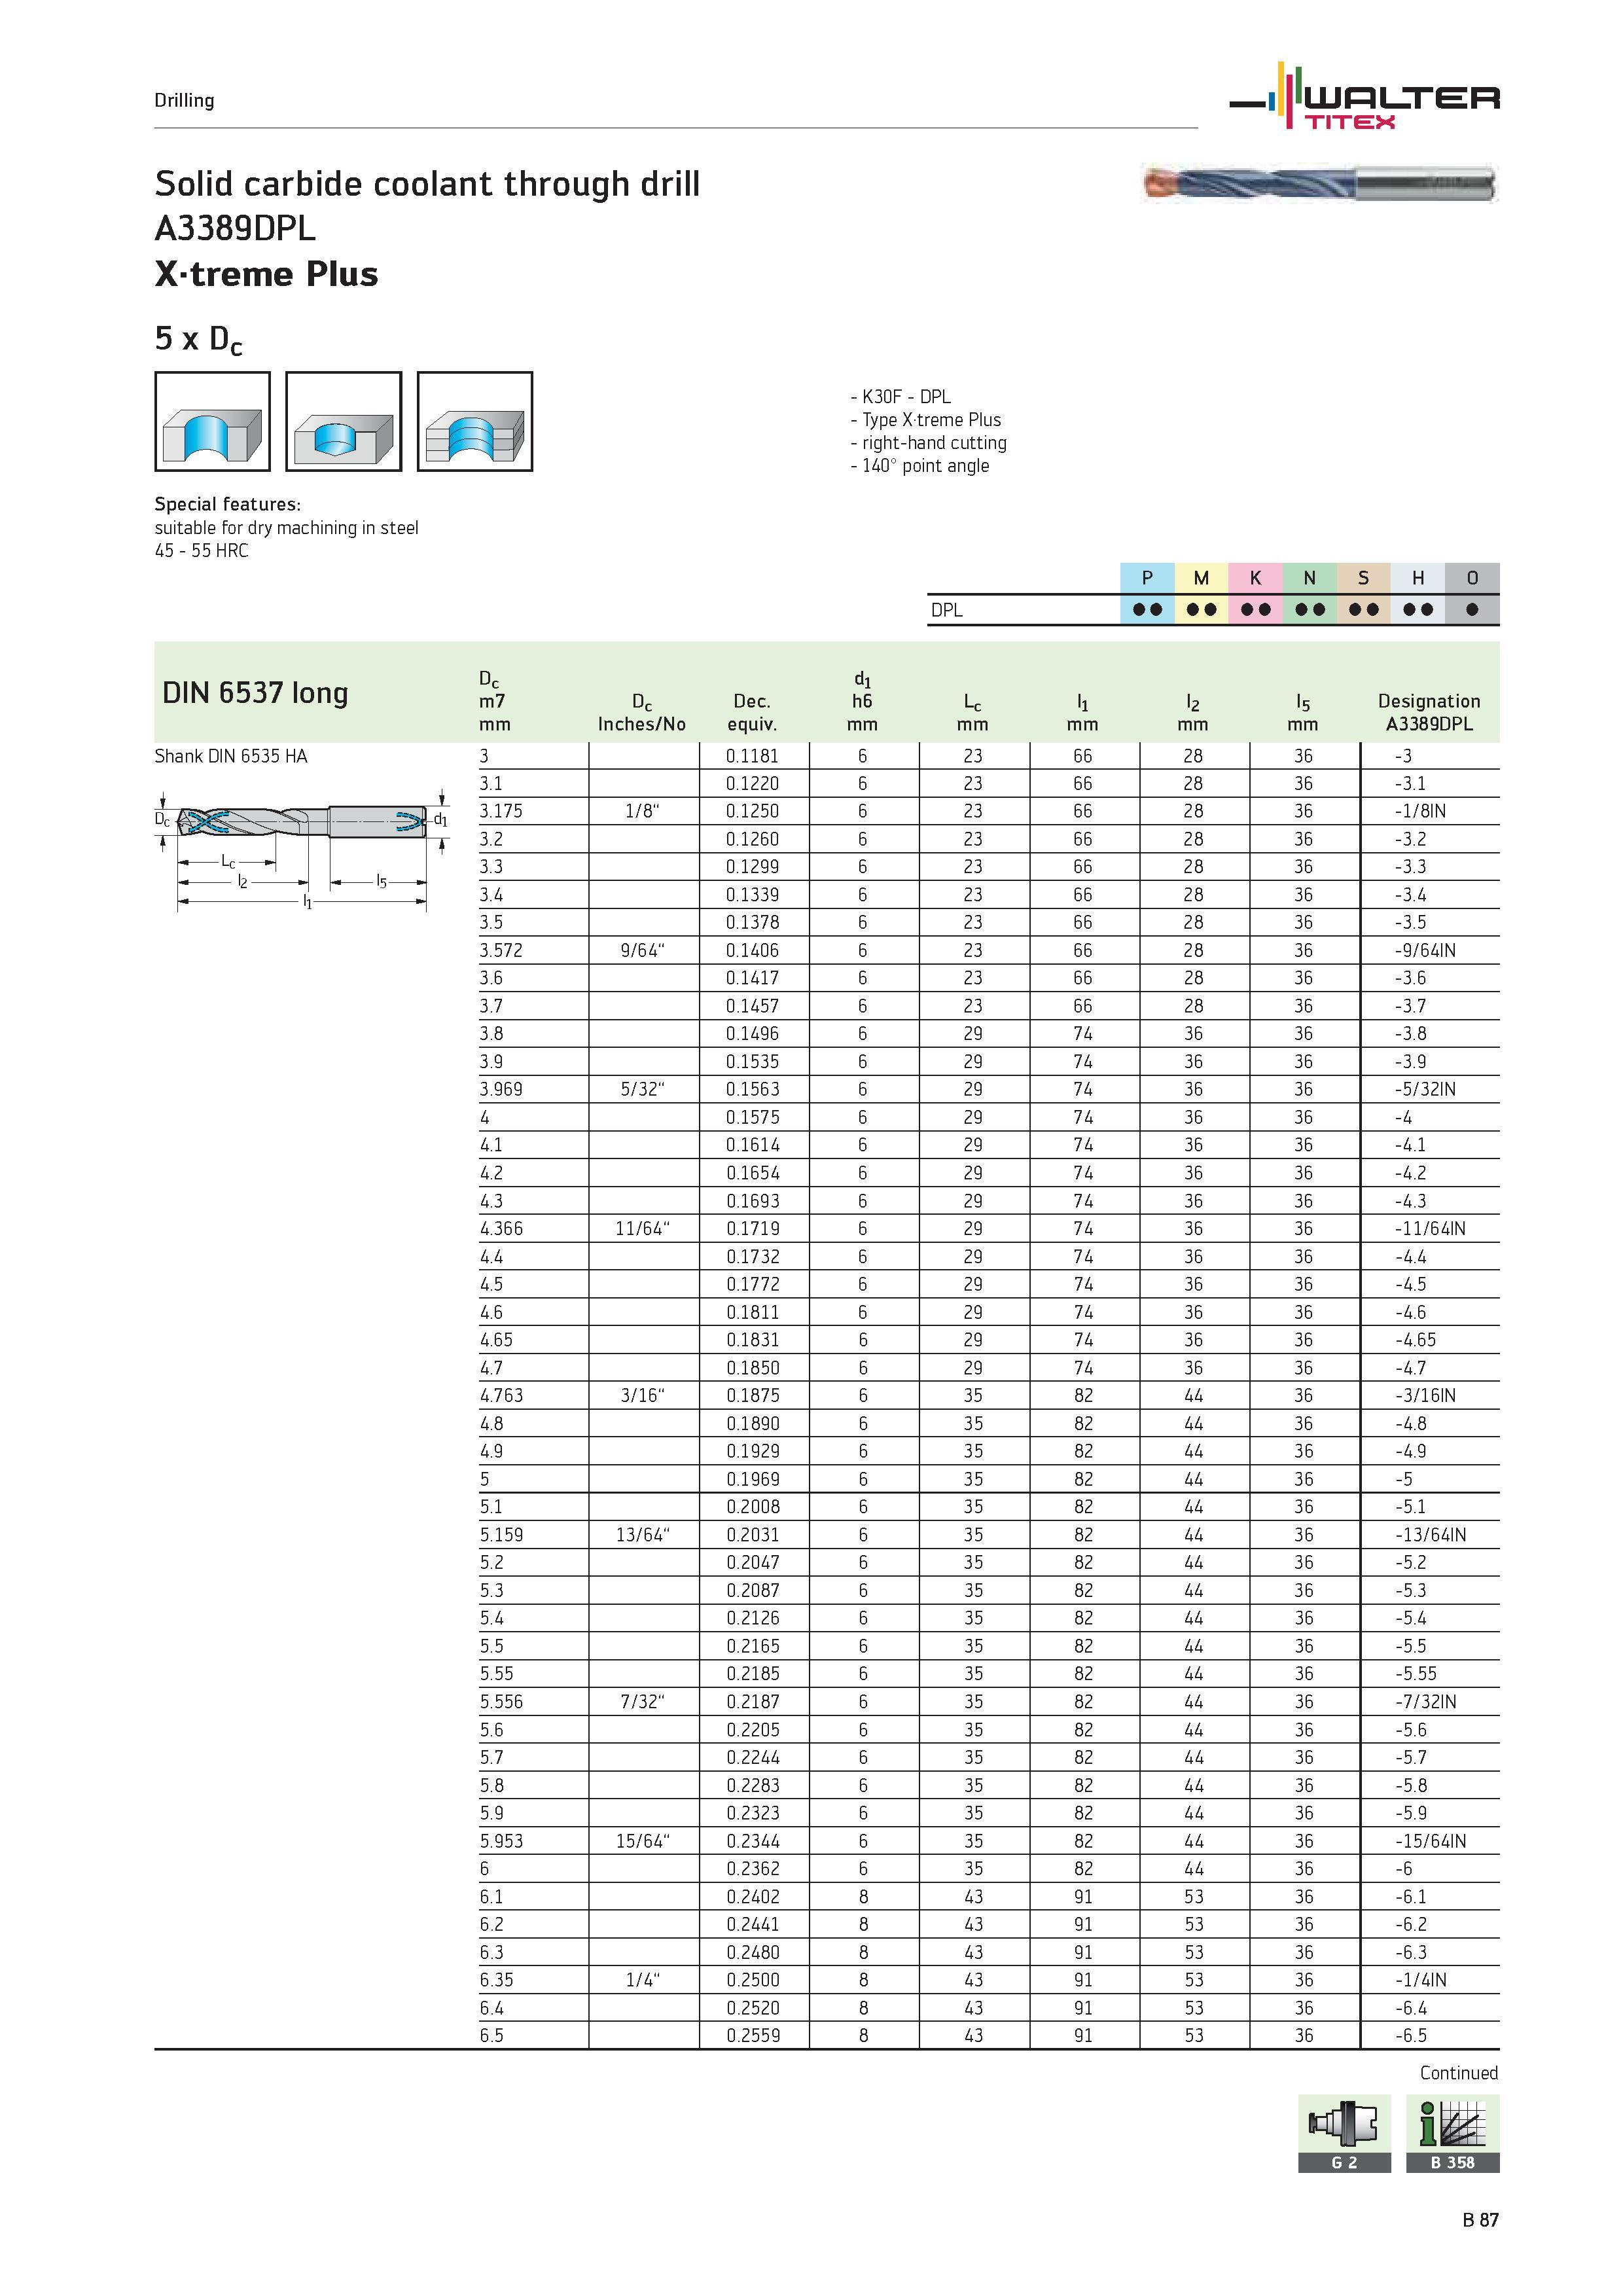Click the designation '-5/32IN'
Image resolution: width=1623 pixels, height=2296 pixels.
point(1425,1089)
